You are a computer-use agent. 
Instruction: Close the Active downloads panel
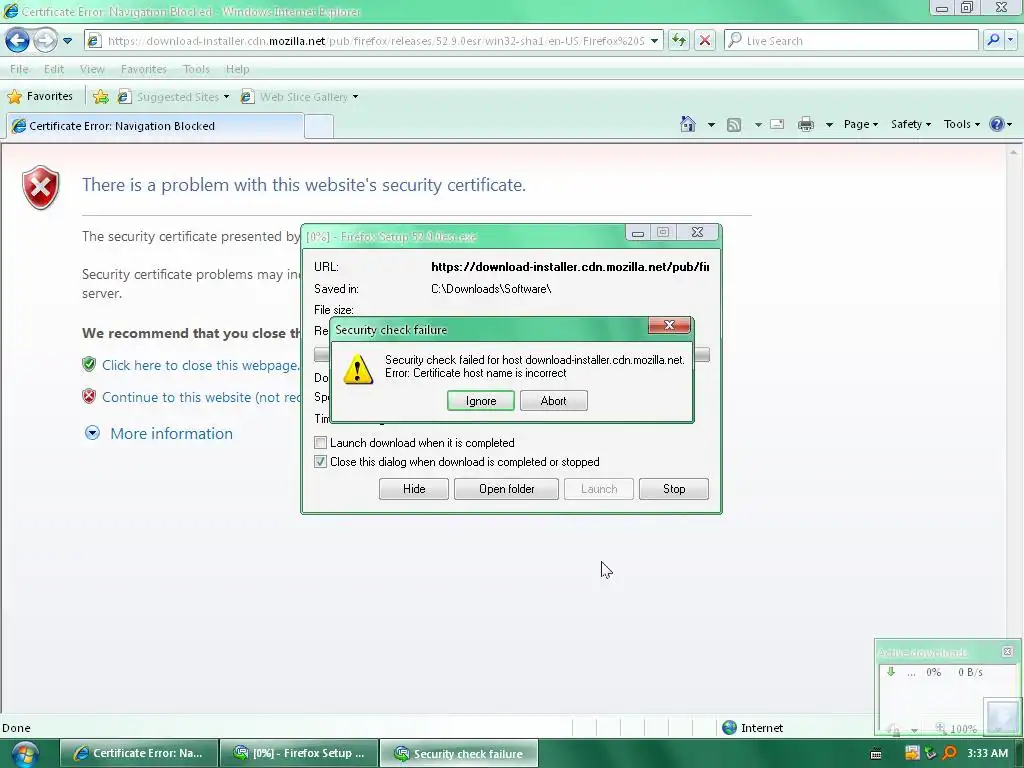1007,652
